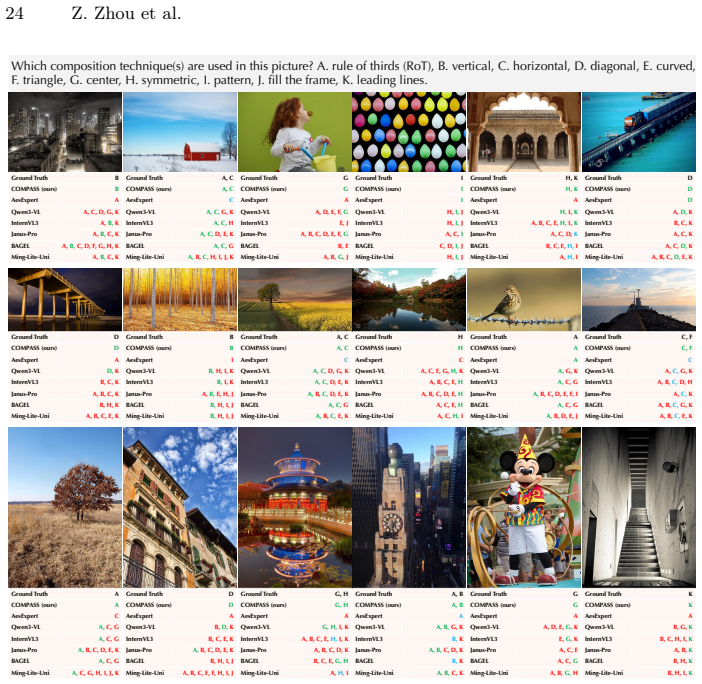702x684 pixels.
Task: Click answer 'A, B, C, D, E, H'
Action: 442,394
